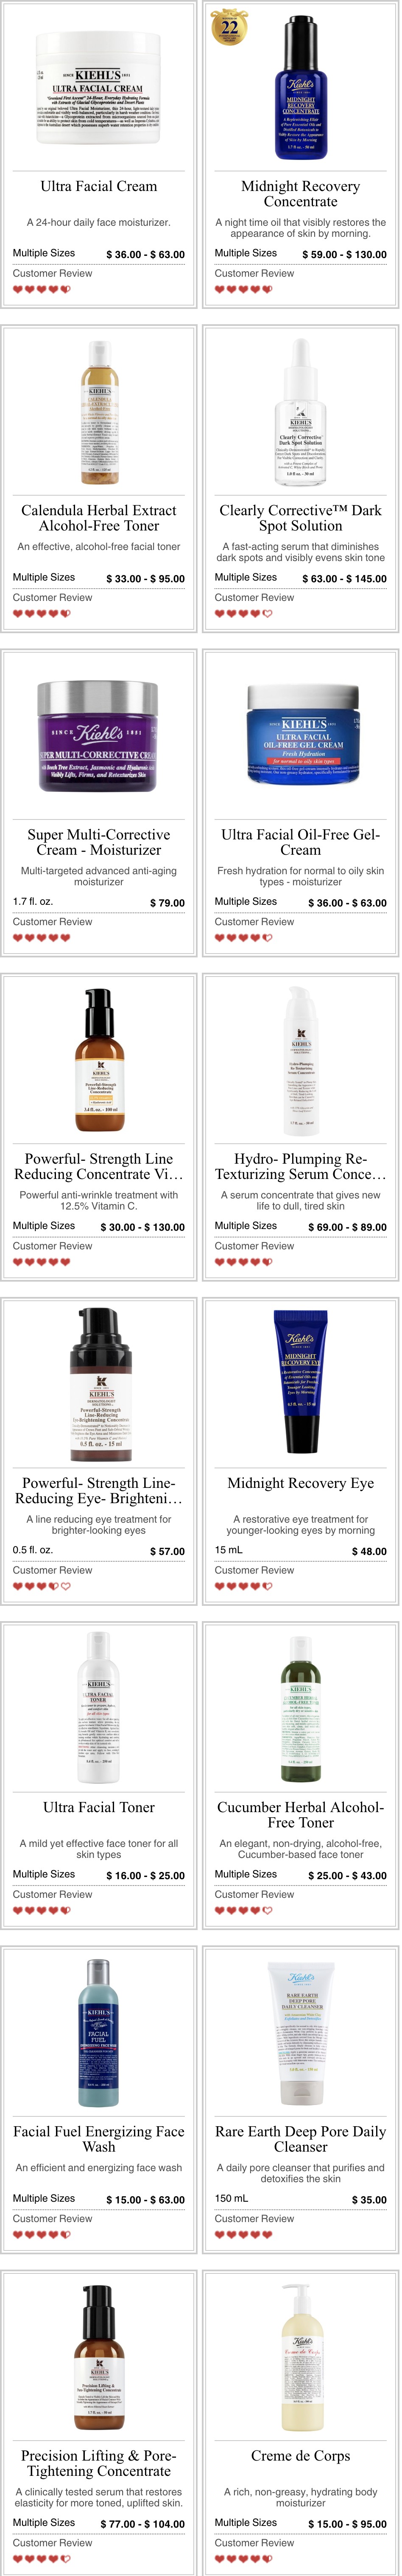
Task: Open Powerful-Strength Line Reducing Concentrate title
Action: pyautogui.click(x=99, y=1166)
